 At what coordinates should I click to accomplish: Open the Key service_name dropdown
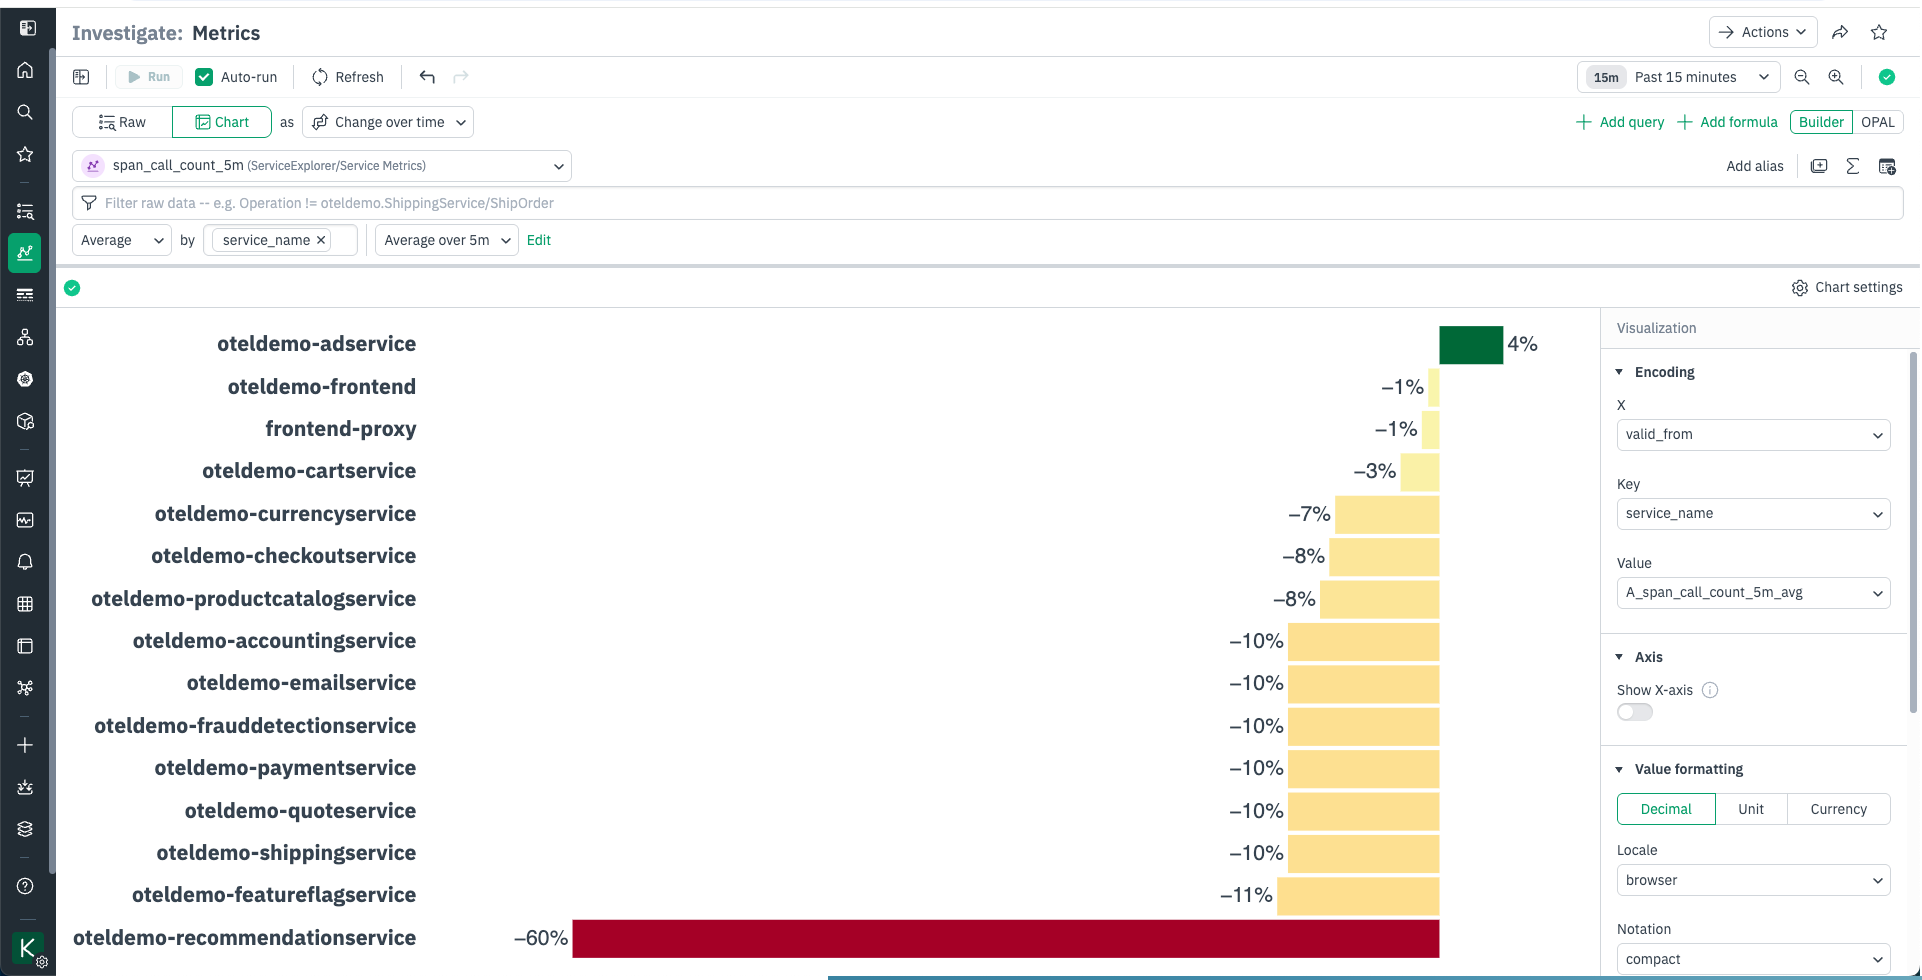click(x=1753, y=514)
